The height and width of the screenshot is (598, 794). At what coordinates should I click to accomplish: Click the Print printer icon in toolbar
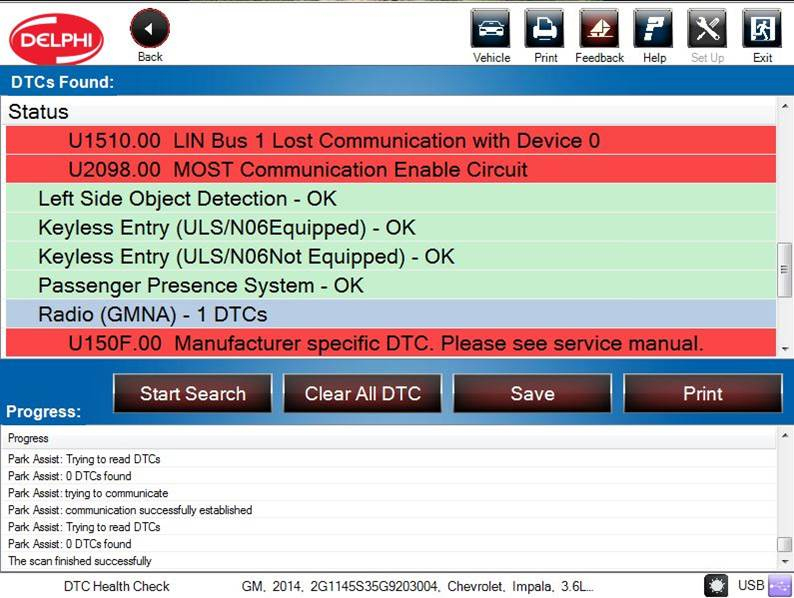point(545,29)
